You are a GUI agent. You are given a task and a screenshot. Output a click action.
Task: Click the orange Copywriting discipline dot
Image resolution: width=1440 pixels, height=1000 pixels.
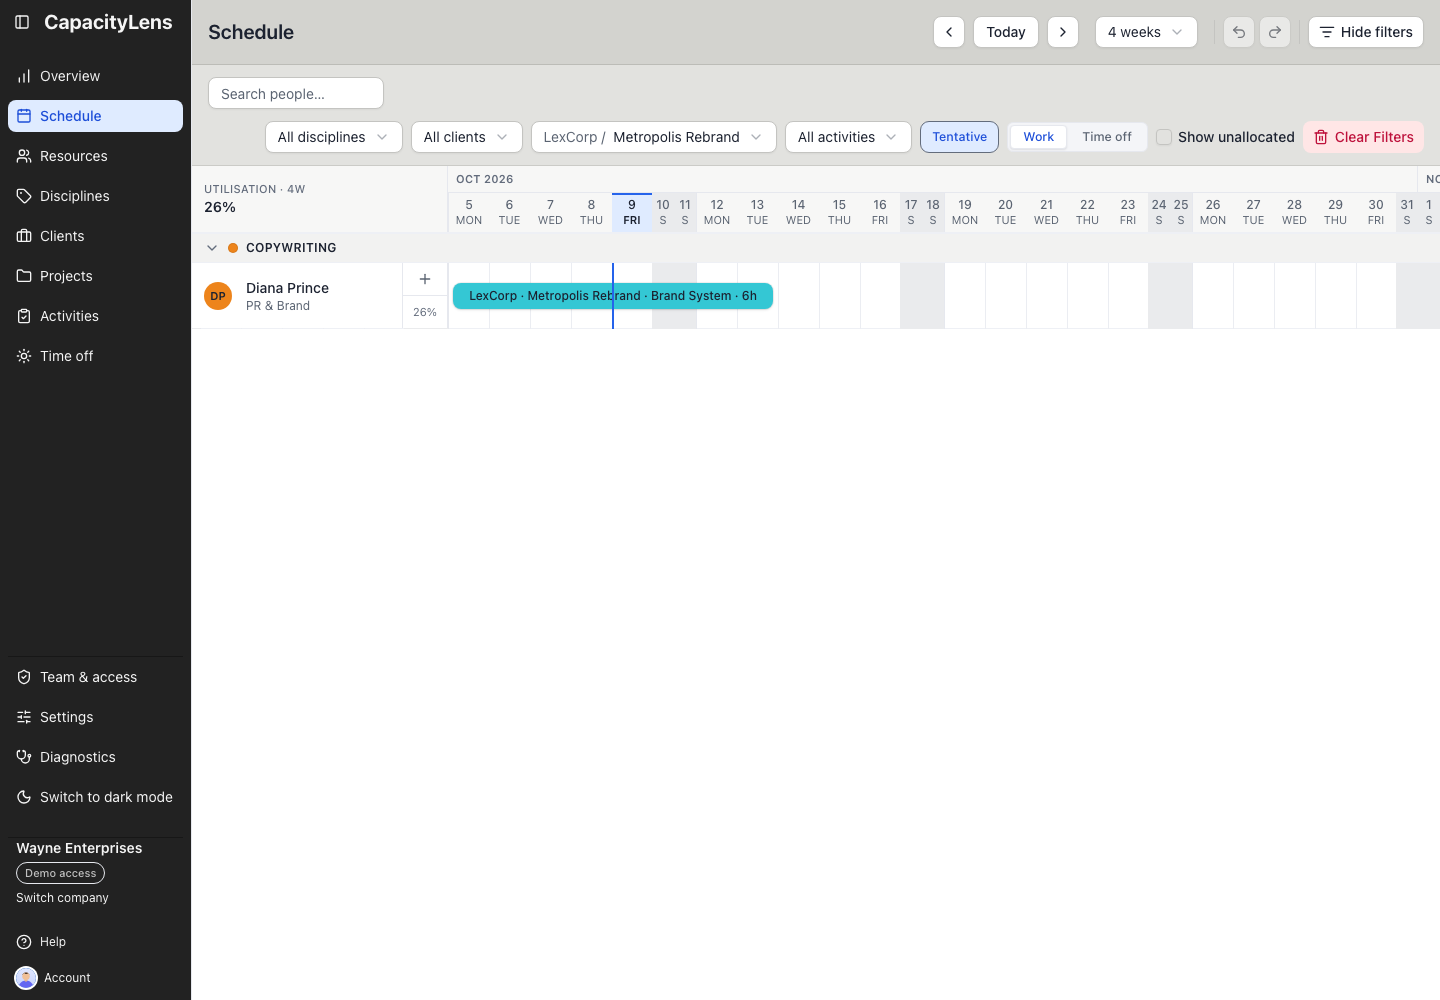coord(233,248)
